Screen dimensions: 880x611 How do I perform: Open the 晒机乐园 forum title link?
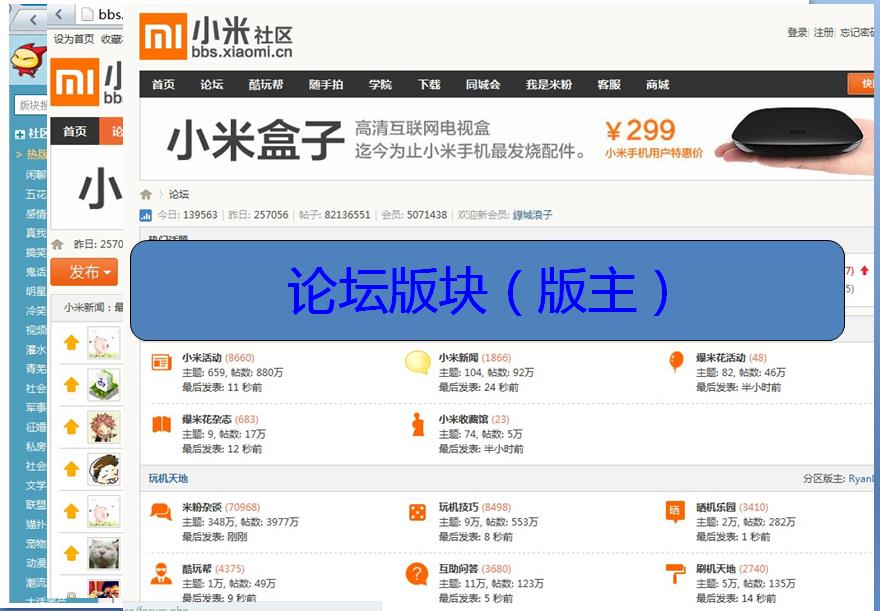[x=716, y=508]
